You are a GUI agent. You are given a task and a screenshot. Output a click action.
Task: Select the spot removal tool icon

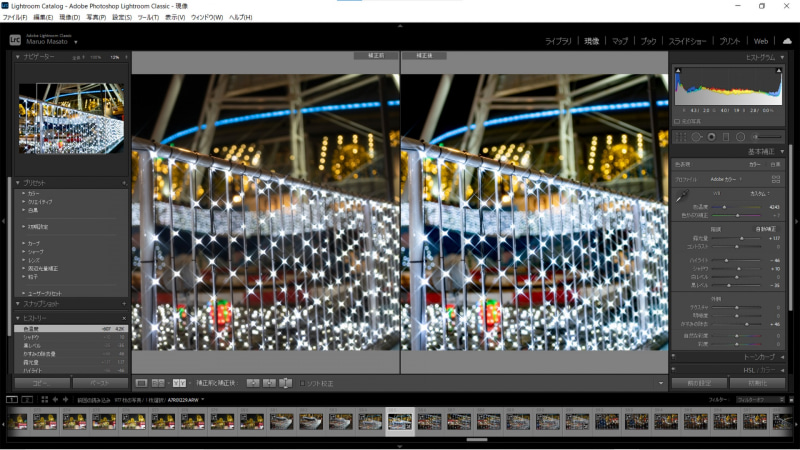pyautogui.click(x=696, y=137)
